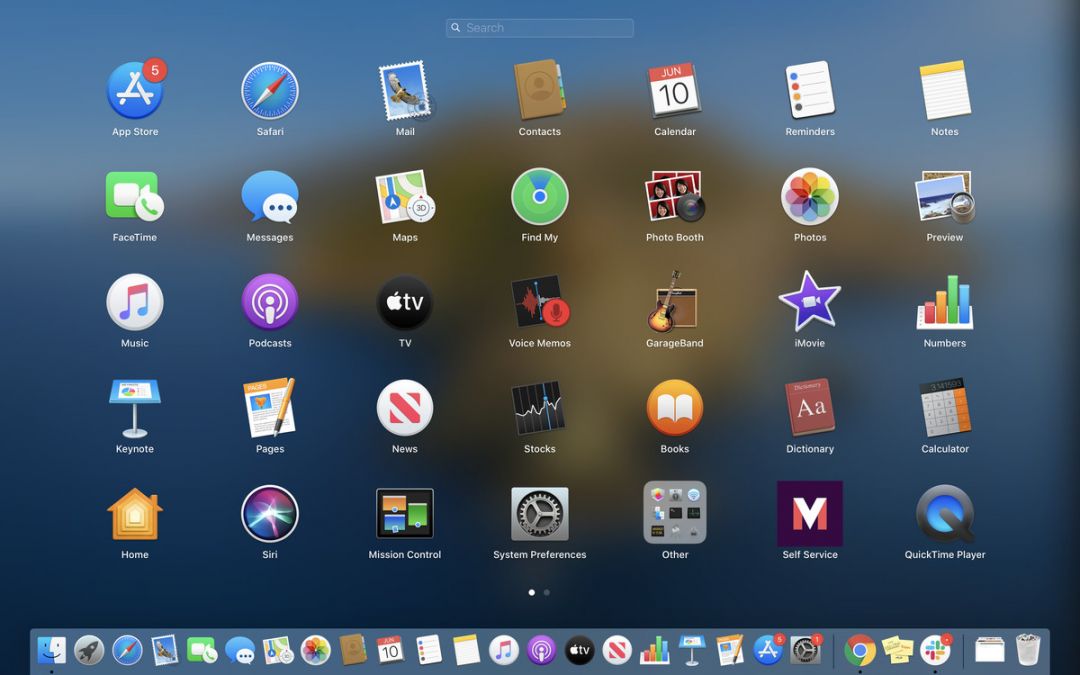Open the App Store with 5 updates badge
This screenshot has height=675, width=1080.
135,91
